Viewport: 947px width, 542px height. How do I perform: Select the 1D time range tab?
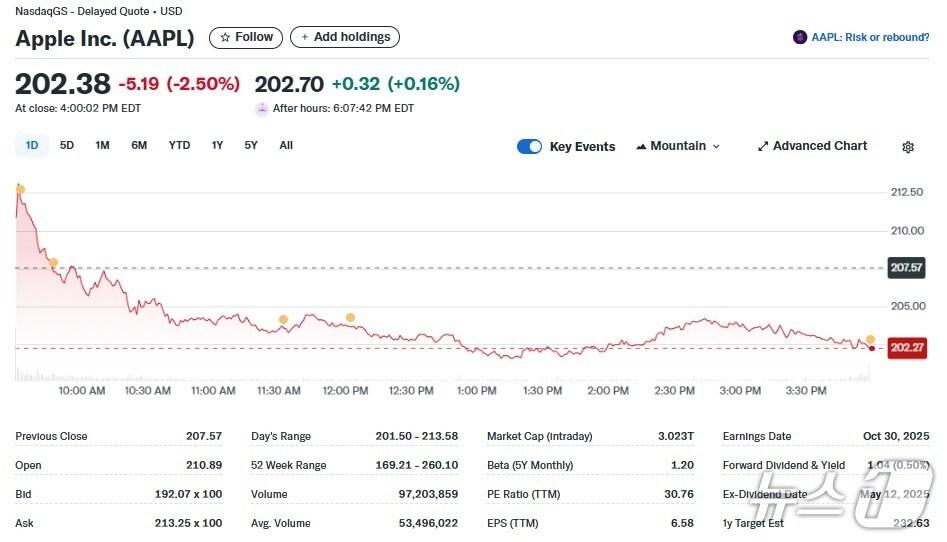coord(32,145)
